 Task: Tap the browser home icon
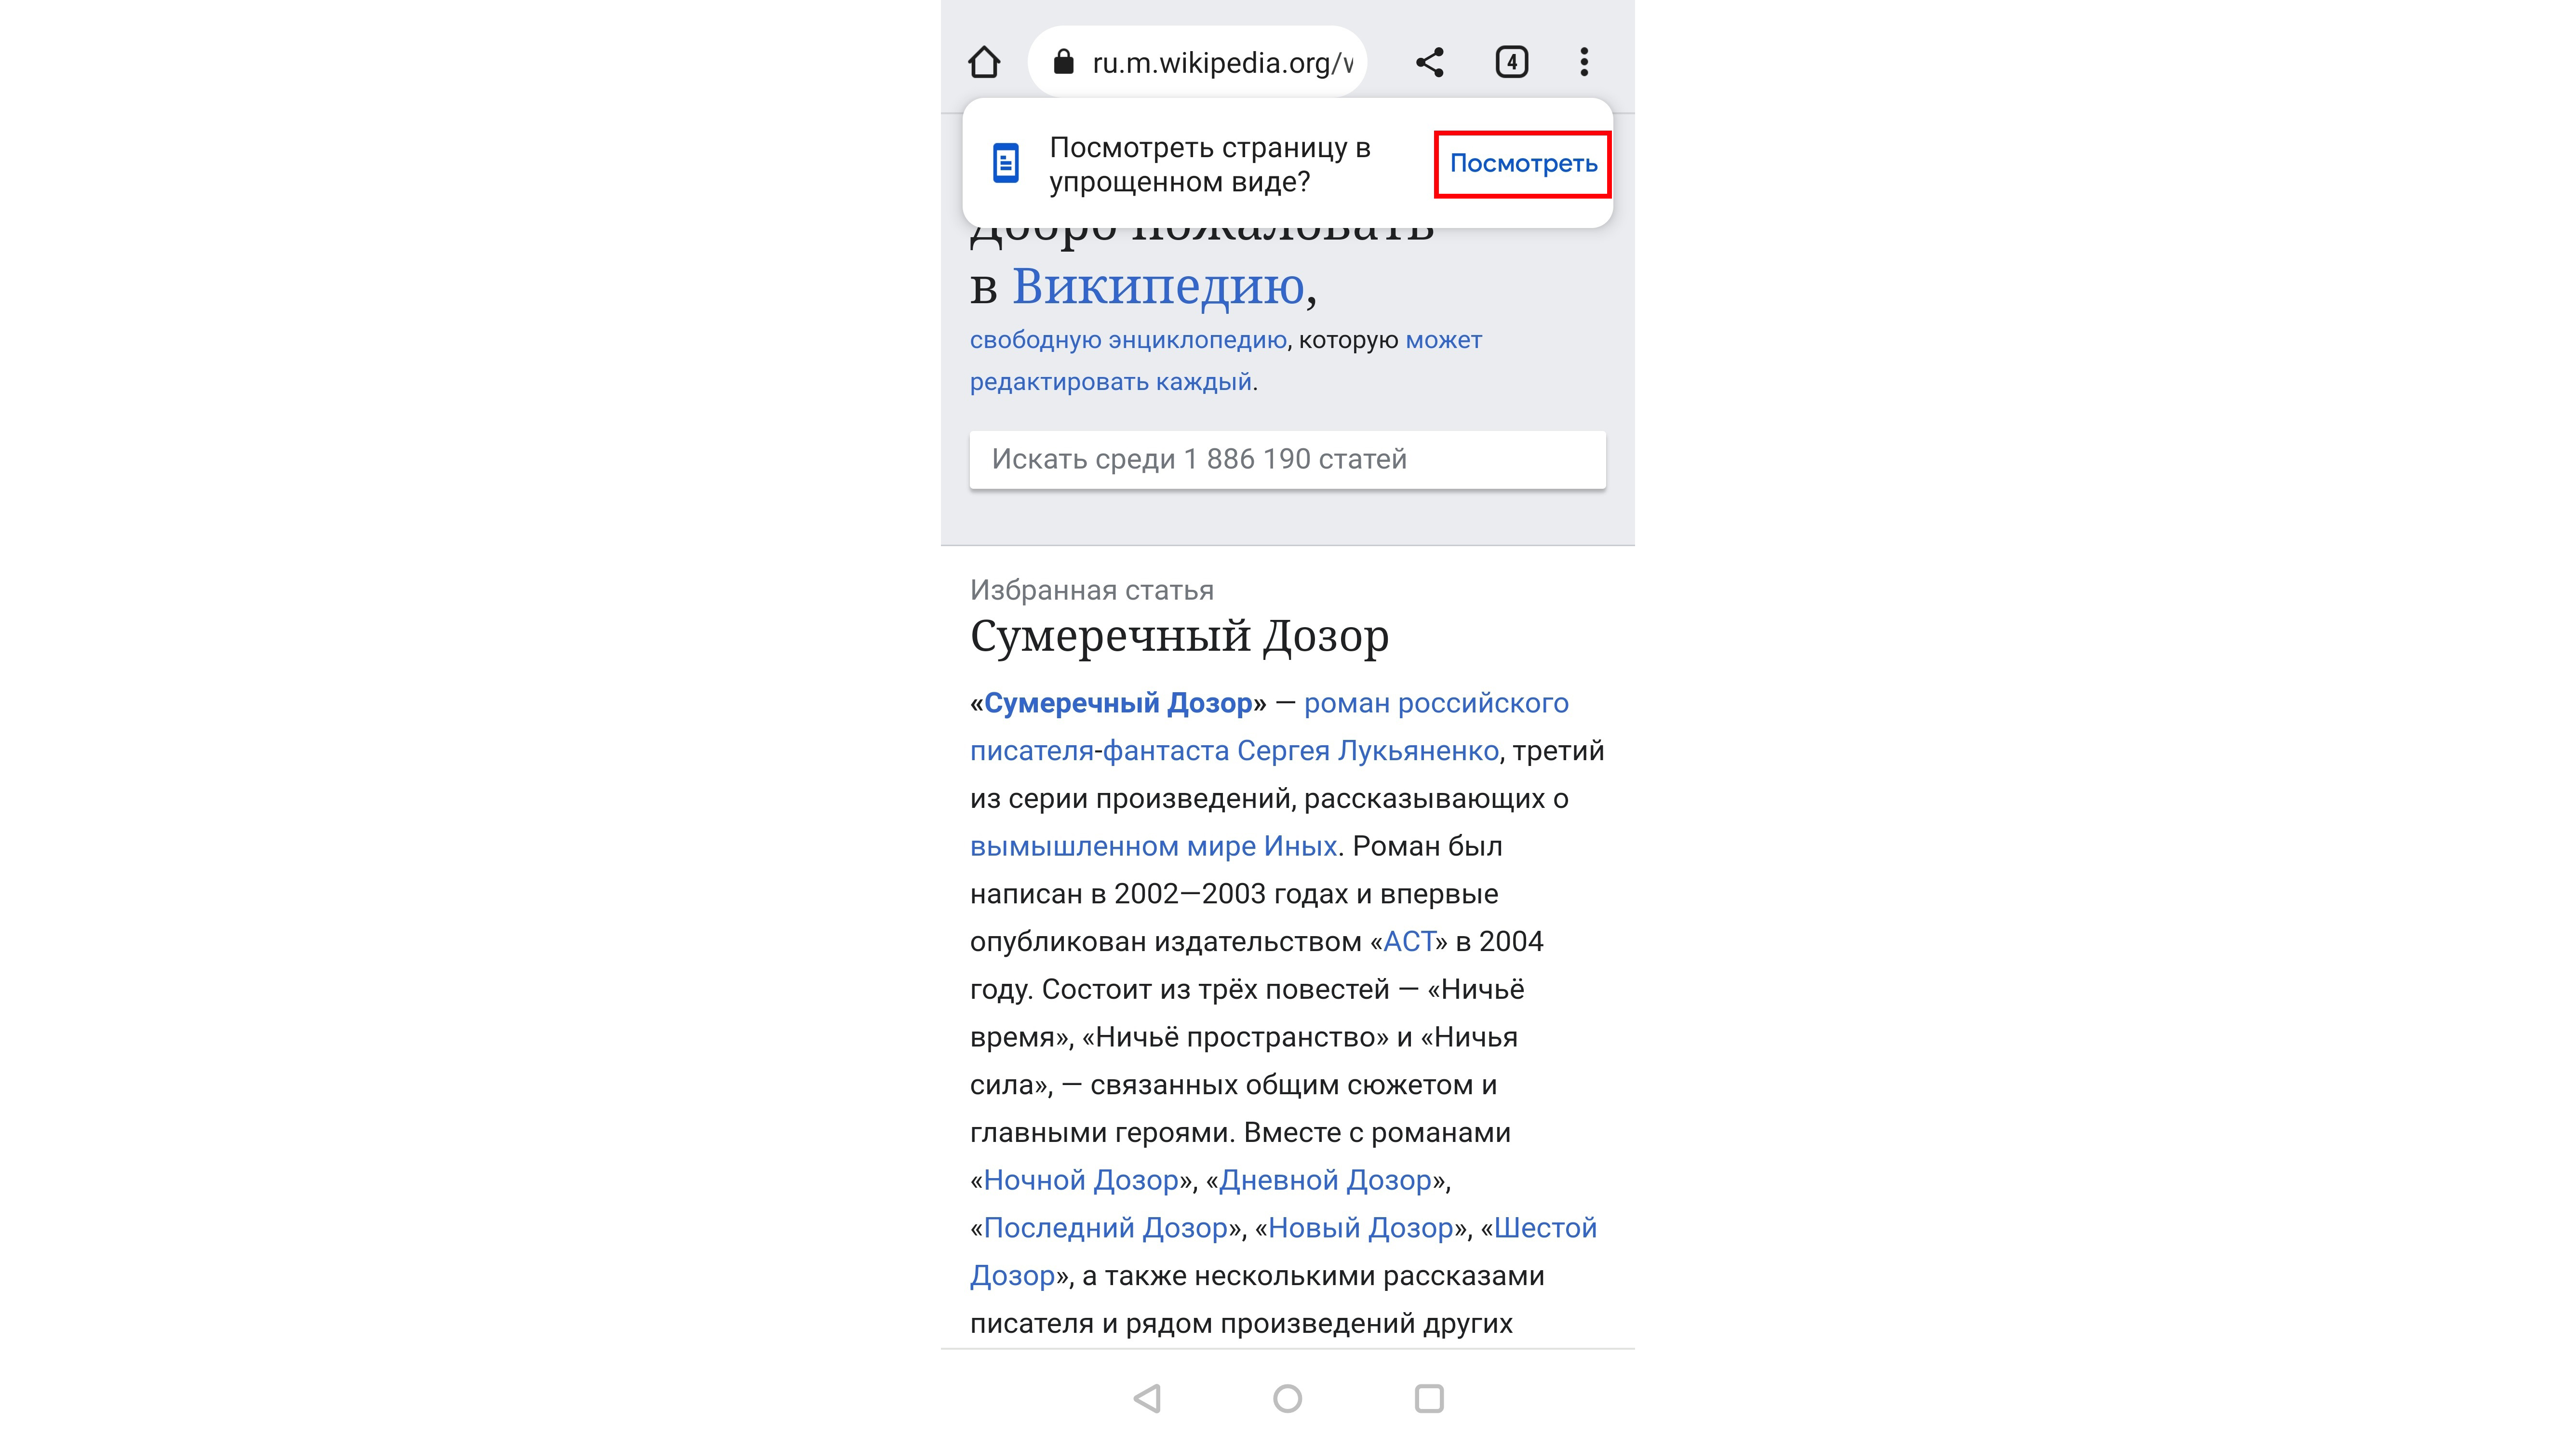pyautogui.click(x=984, y=62)
